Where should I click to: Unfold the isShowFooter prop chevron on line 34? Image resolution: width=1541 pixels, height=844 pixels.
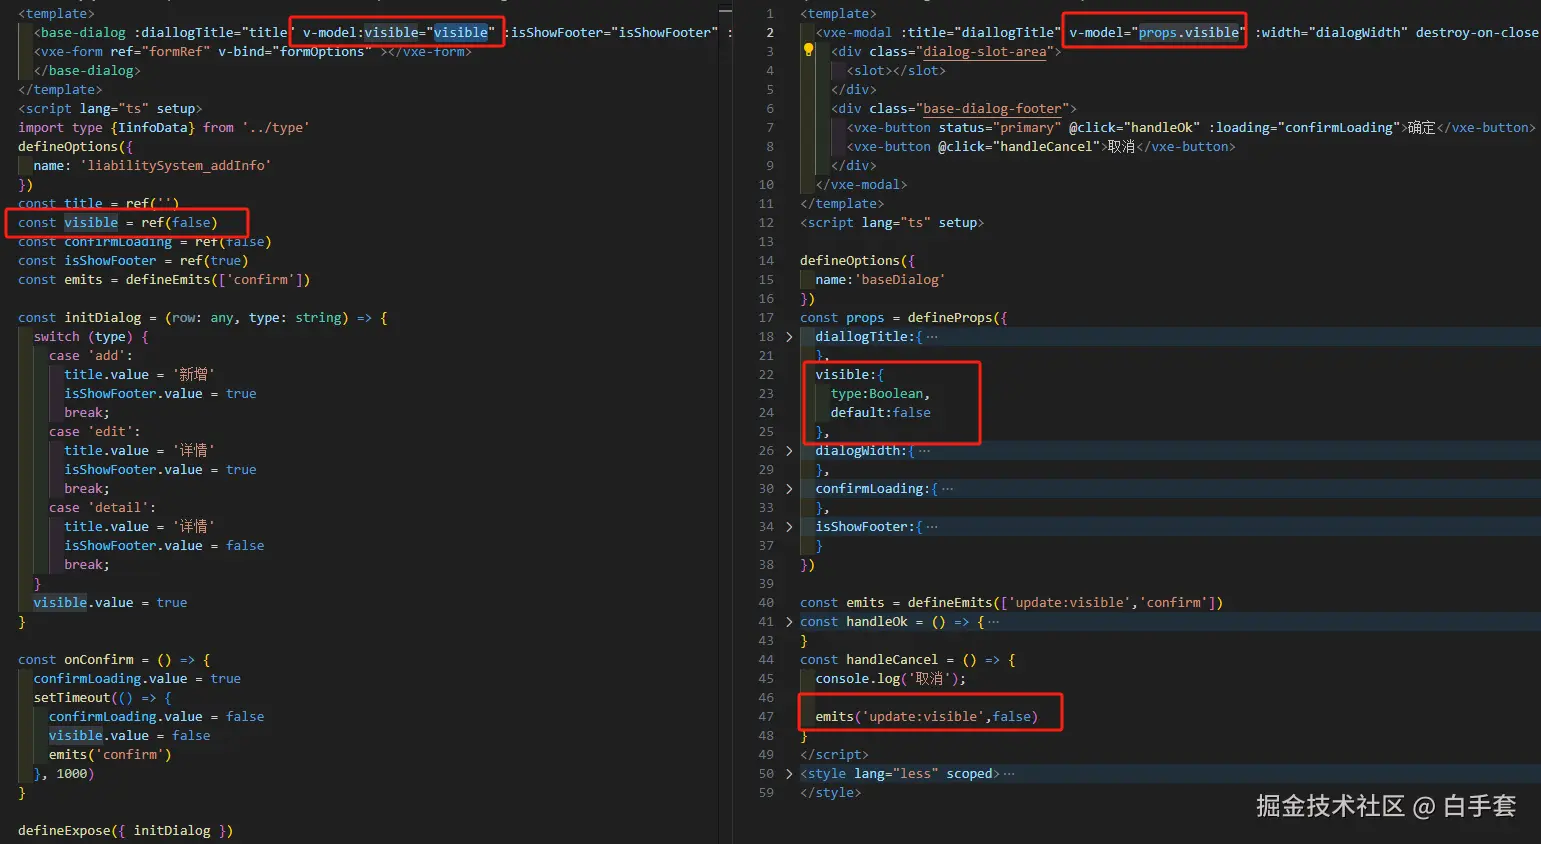[x=789, y=527]
